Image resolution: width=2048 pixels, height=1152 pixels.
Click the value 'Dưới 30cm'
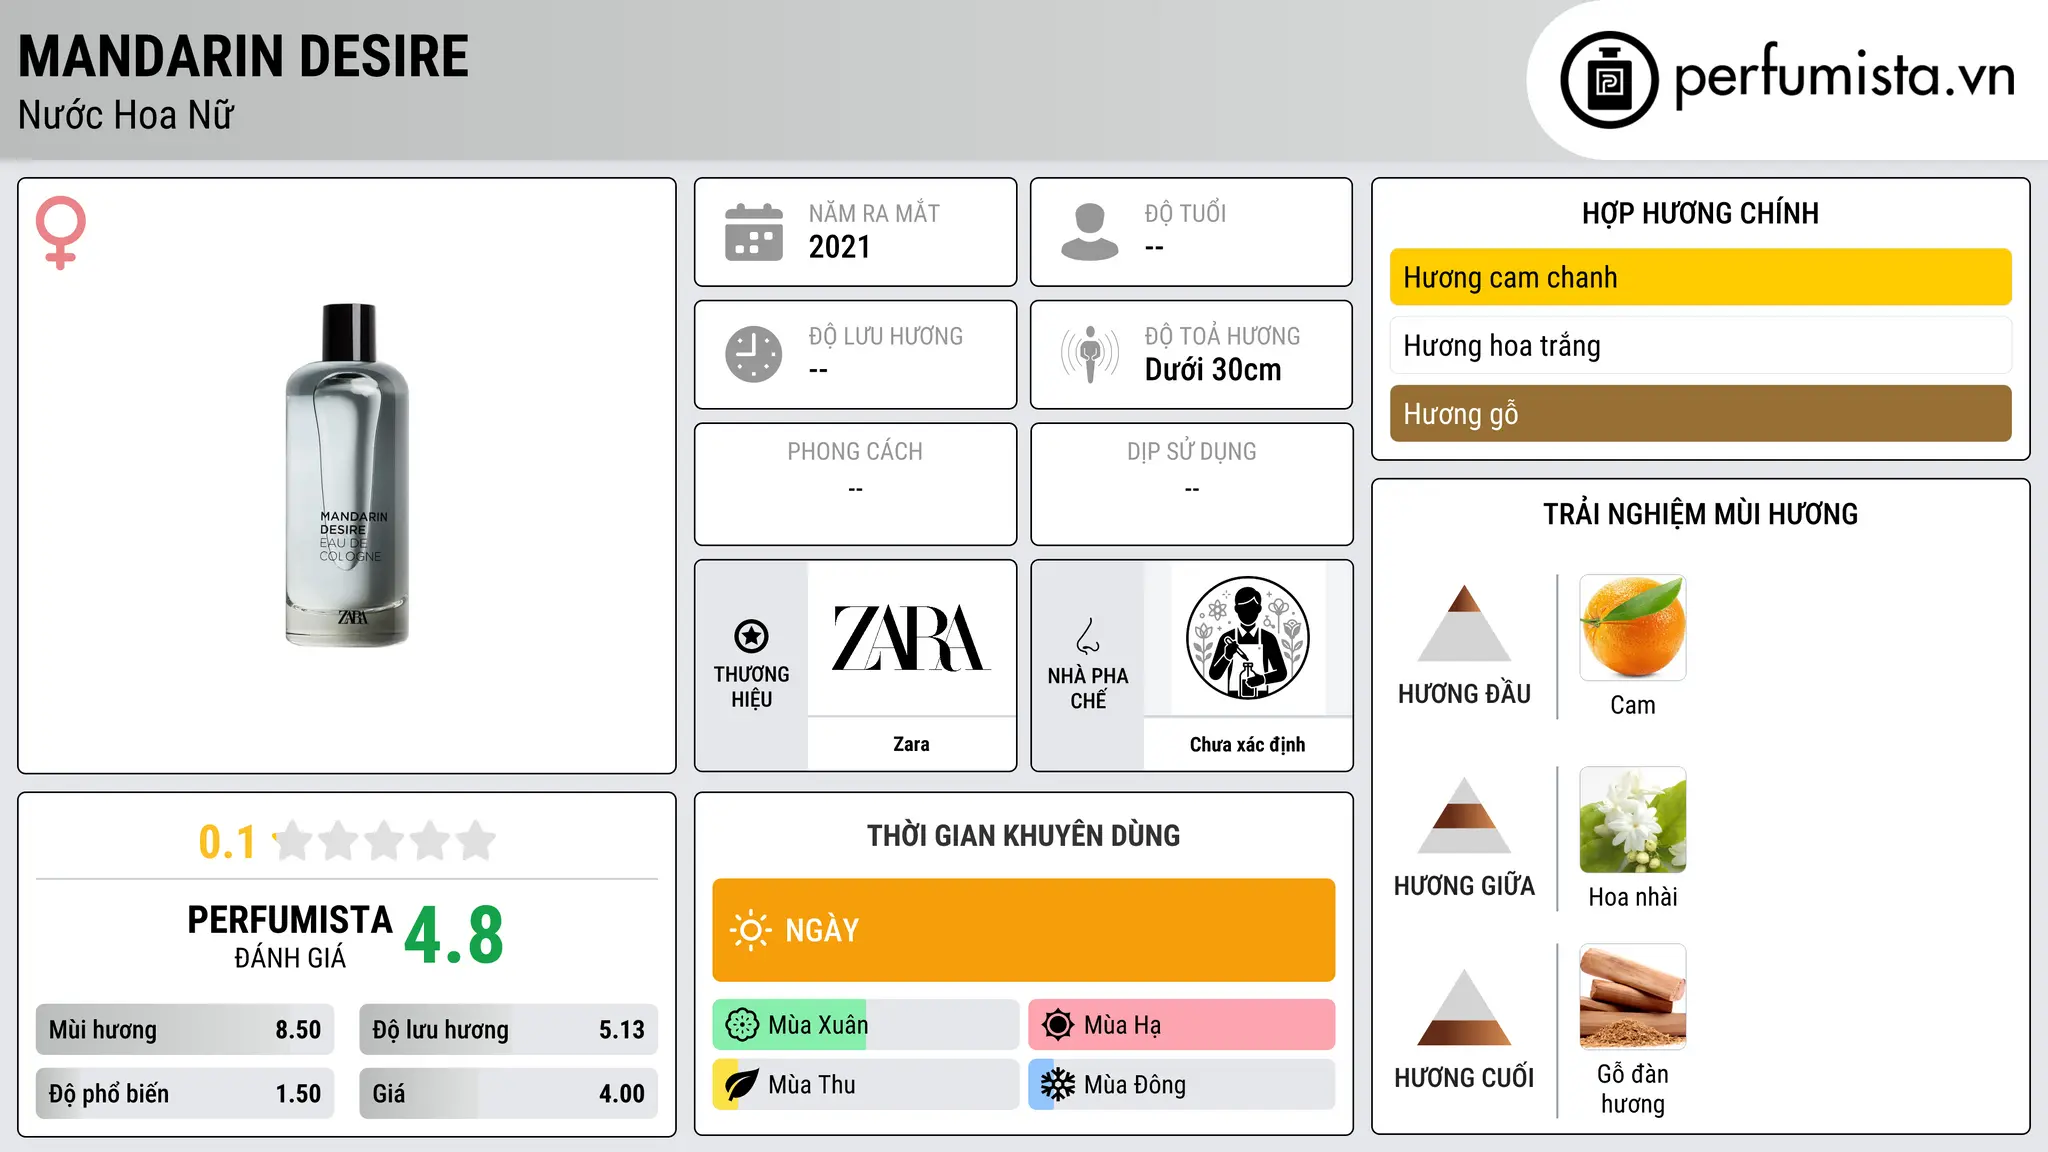point(1213,370)
